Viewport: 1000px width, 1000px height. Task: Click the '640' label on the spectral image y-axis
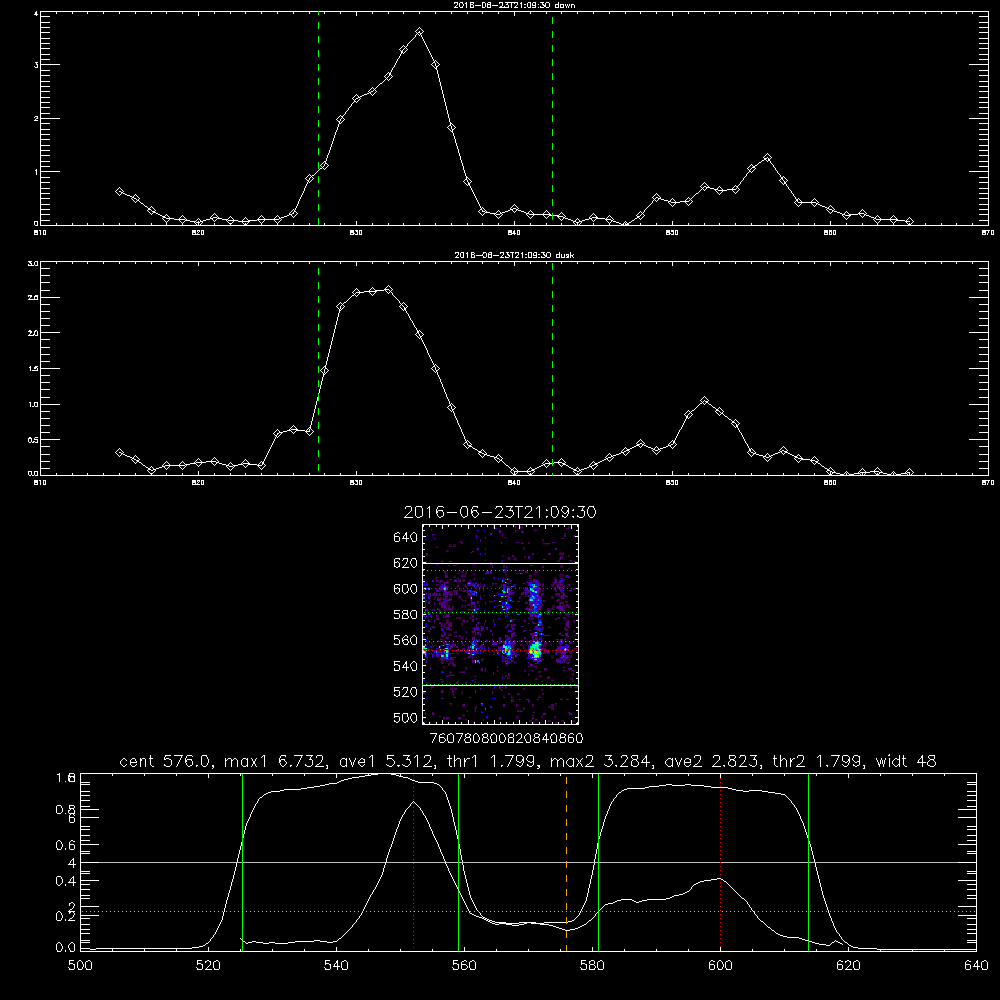tap(406, 538)
